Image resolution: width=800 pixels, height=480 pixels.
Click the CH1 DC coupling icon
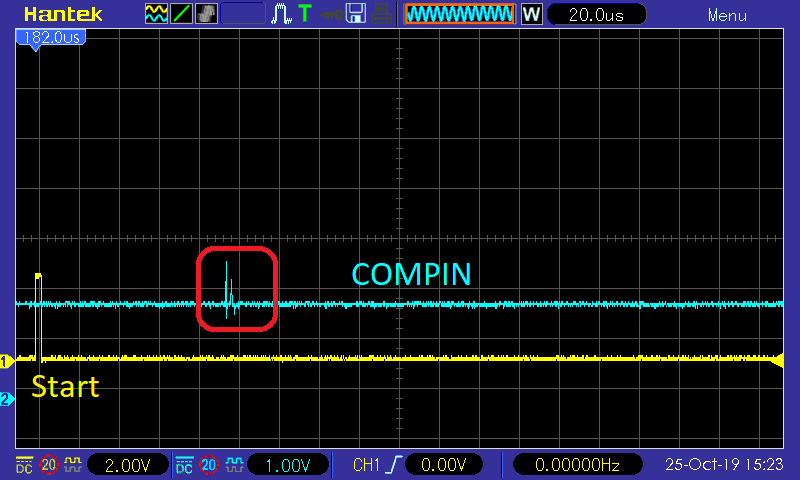coord(24,465)
